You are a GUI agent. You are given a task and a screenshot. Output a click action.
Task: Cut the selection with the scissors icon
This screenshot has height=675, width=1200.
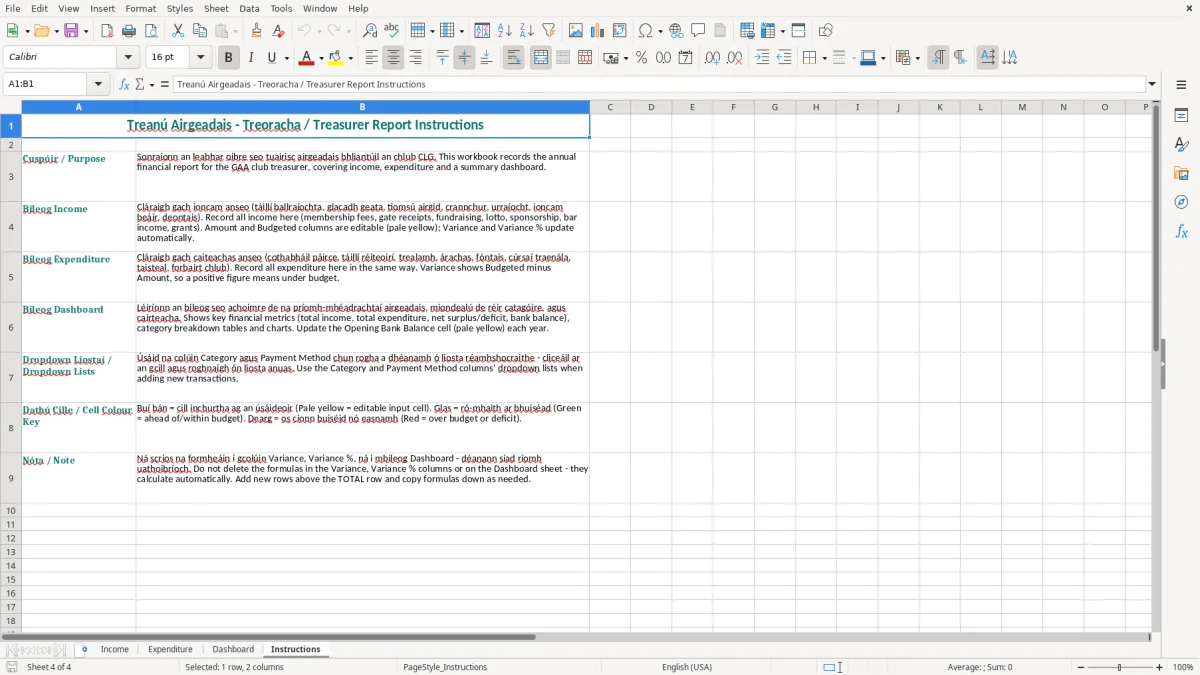click(178, 31)
